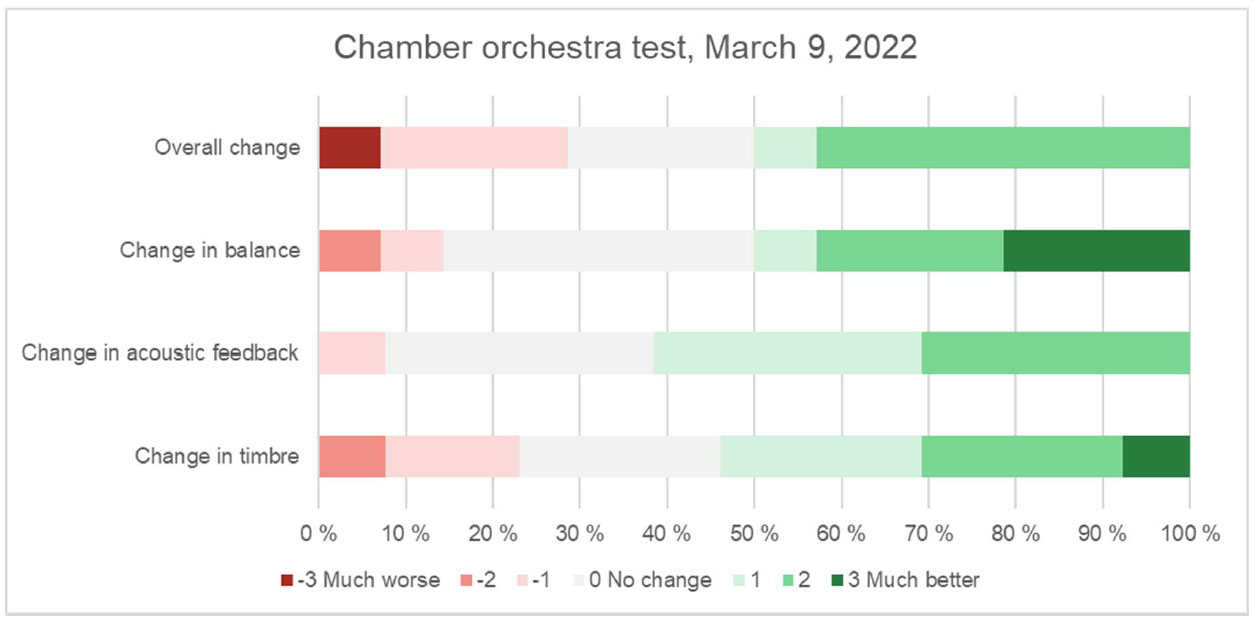1253x621 pixels.
Task: Click the 'Change in balance' category label
Action: 210,251
